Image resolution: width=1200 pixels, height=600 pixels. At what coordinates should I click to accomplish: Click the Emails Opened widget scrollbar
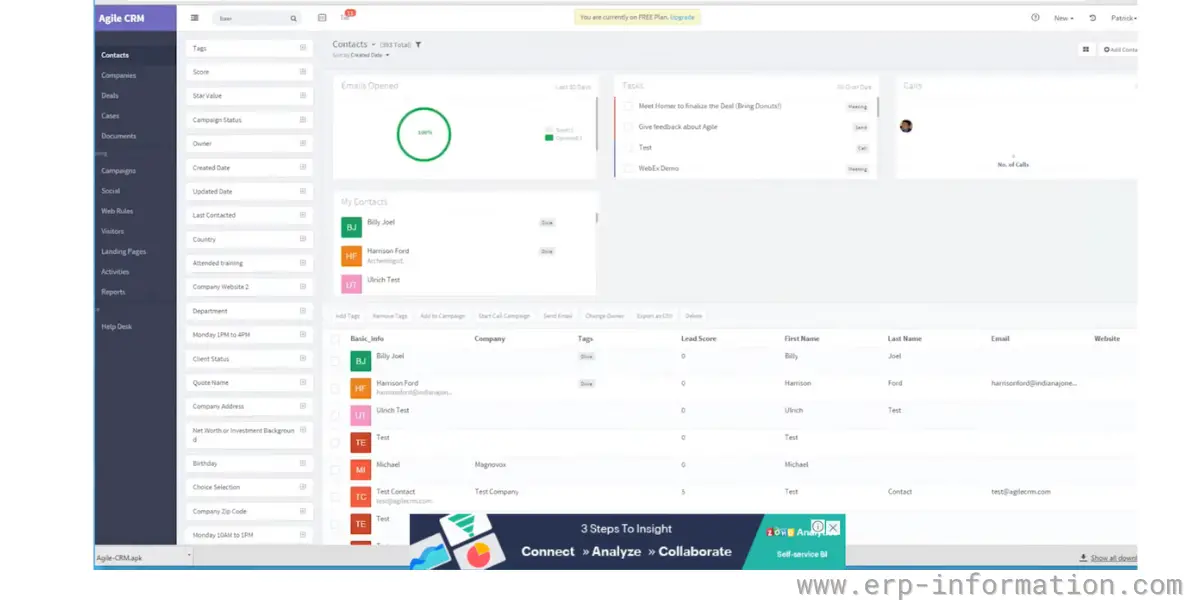[597, 124]
